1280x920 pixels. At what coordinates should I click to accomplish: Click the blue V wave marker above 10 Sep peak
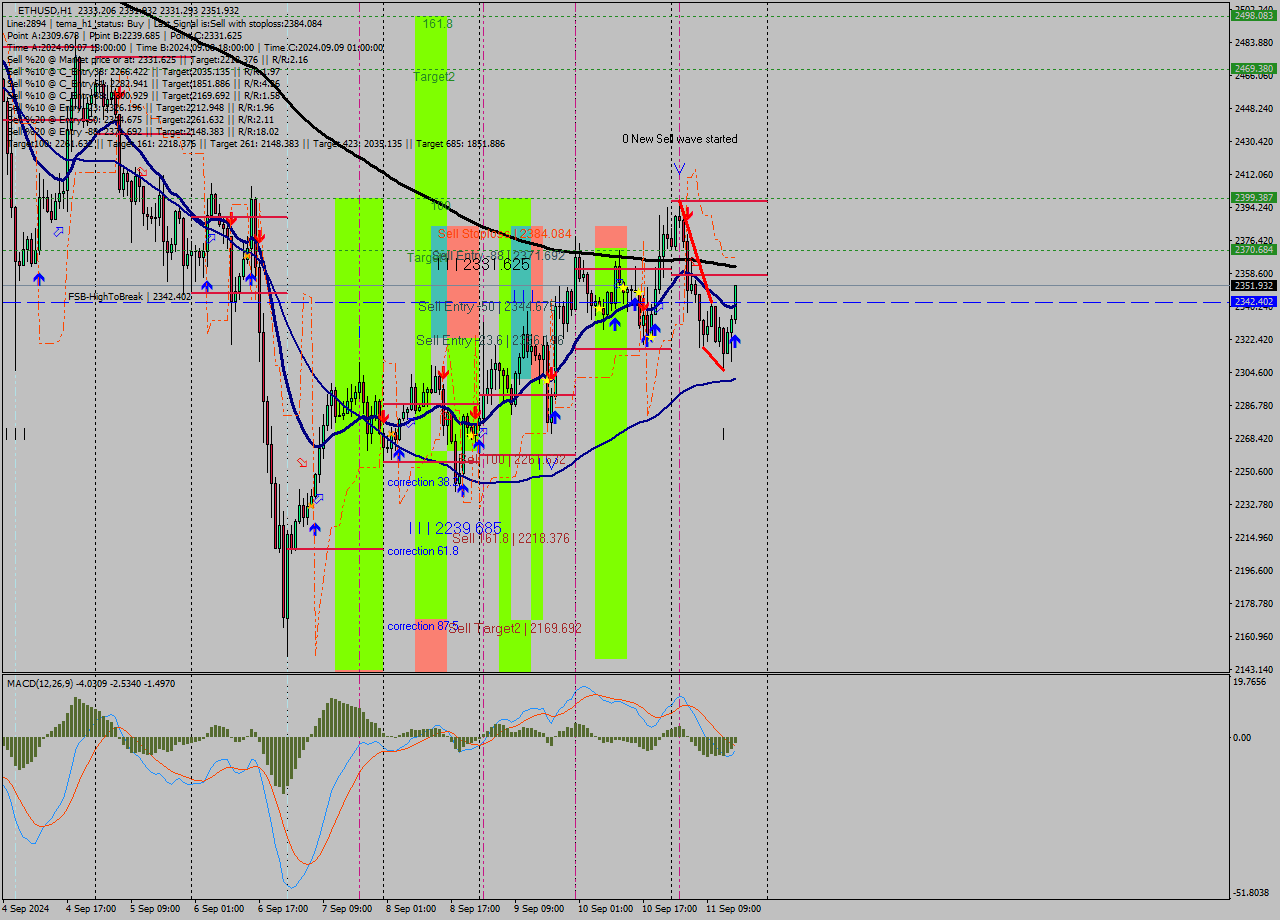(679, 169)
